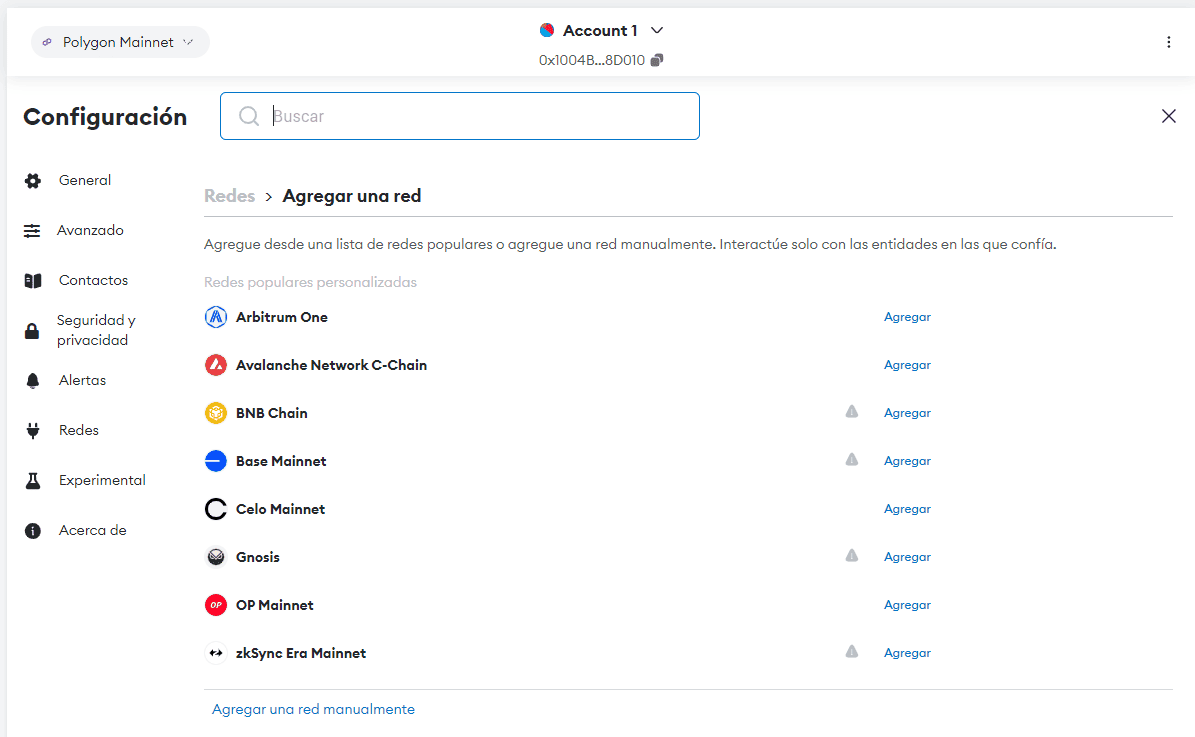This screenshot has width=1195, height=737.
Task: Add BNB Chain using its Agregar link
Action: 907,413
